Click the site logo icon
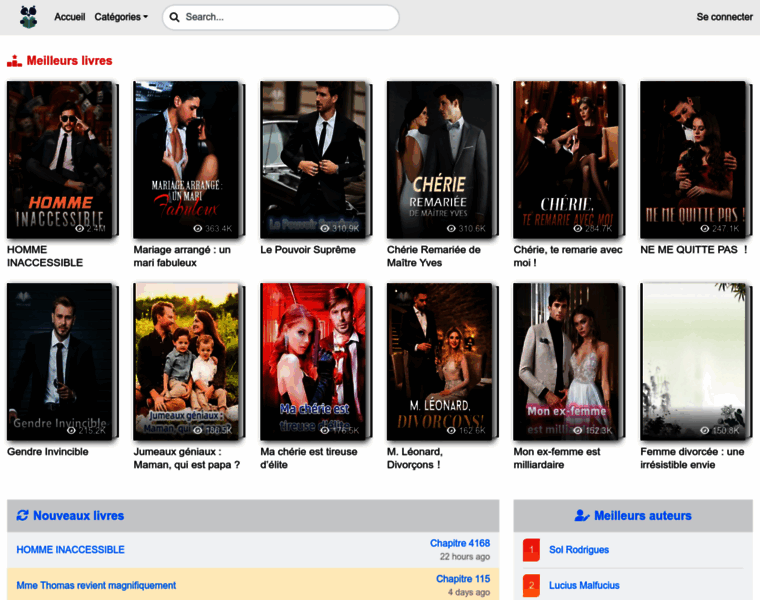 [x=29, y=17]
